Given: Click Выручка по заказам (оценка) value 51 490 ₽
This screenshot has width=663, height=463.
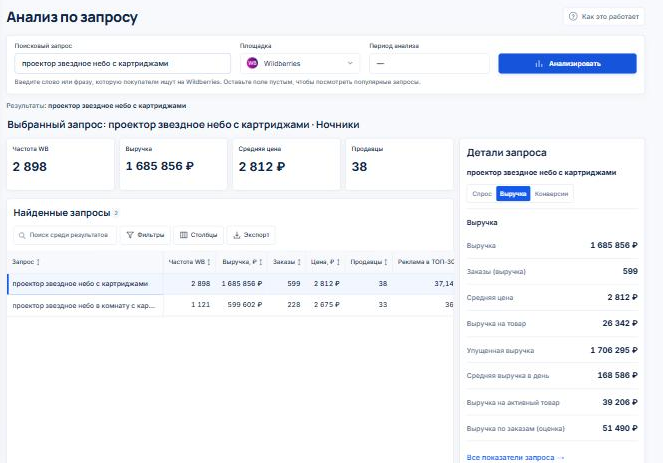Looking at the screenshot, I should [x=620, y=428].
